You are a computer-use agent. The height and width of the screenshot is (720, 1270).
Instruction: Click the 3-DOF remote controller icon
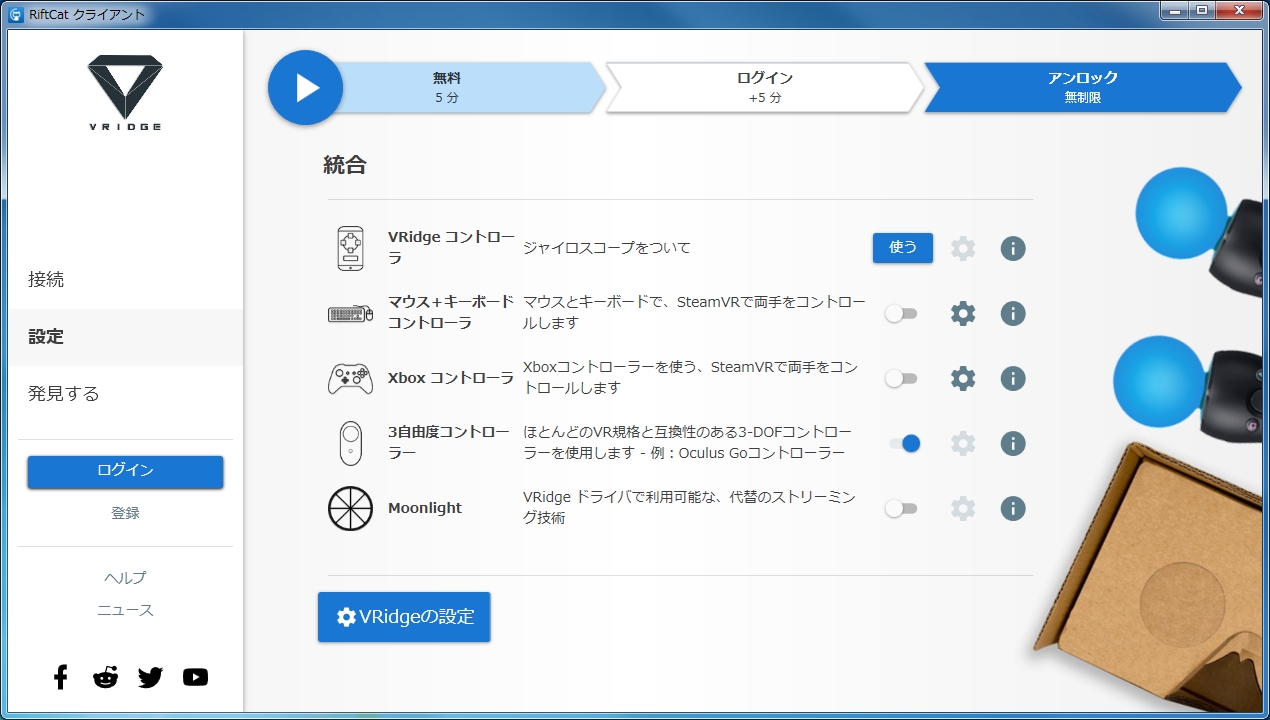click(351, 443)
